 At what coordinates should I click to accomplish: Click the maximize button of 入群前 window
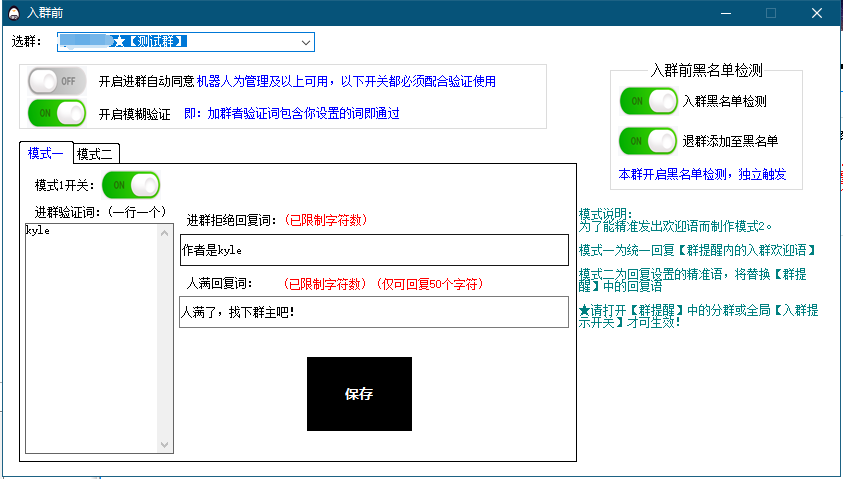[x=771, y=13]
